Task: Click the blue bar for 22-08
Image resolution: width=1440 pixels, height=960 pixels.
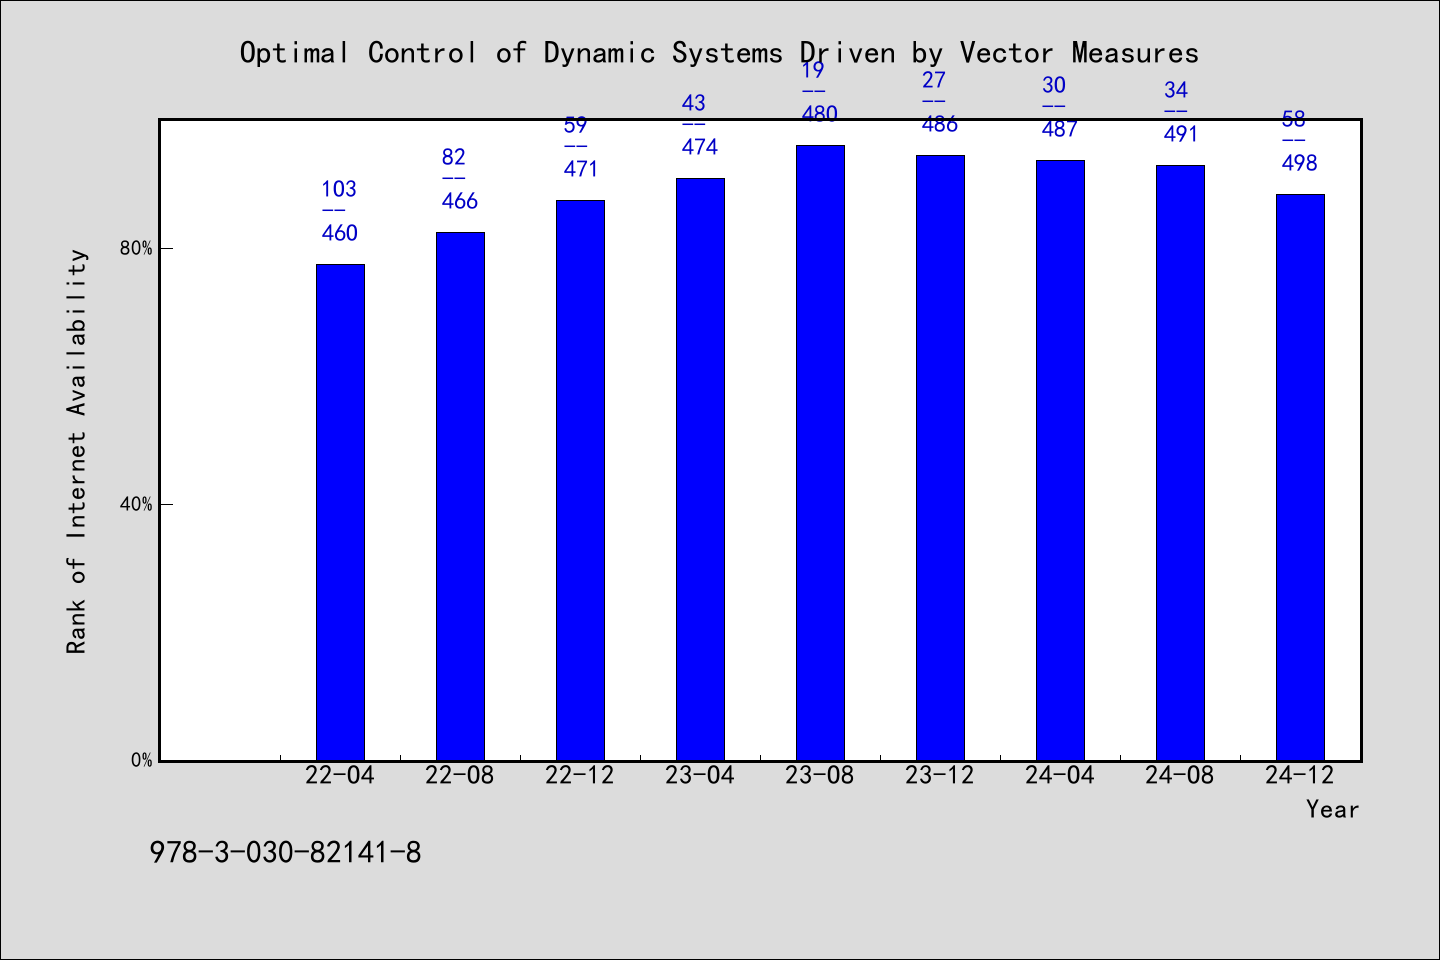Action: point(460,496)
